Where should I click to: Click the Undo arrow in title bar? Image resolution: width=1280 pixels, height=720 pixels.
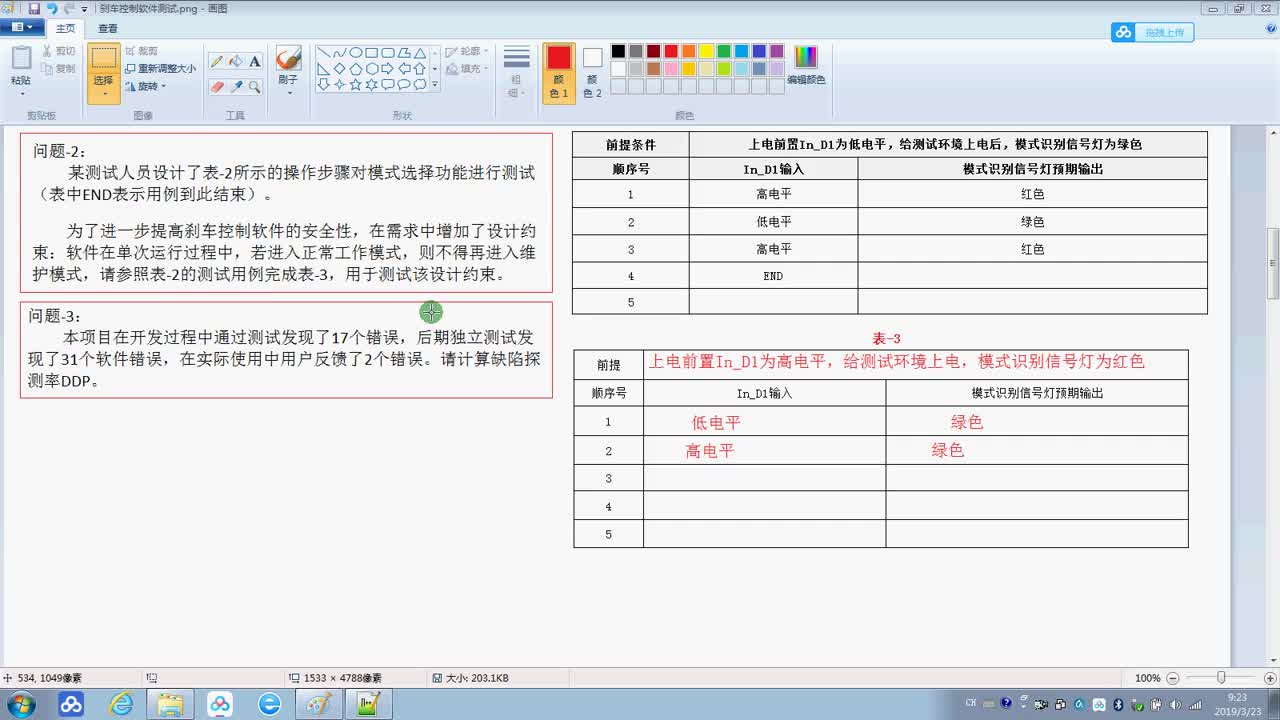click(52, 8)
